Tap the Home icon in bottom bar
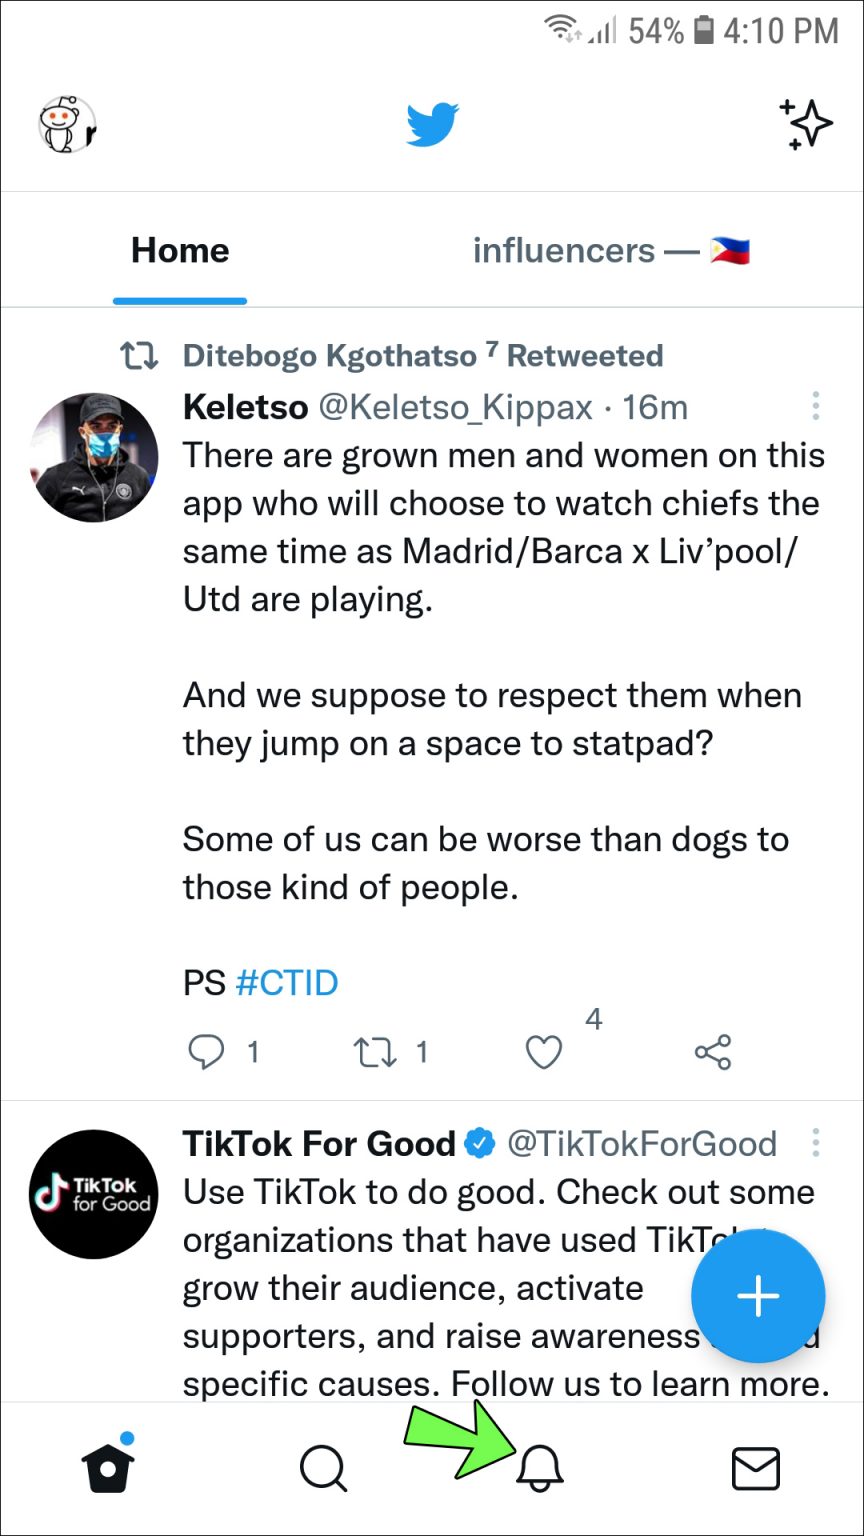864x1536 pixels. 107,1466
